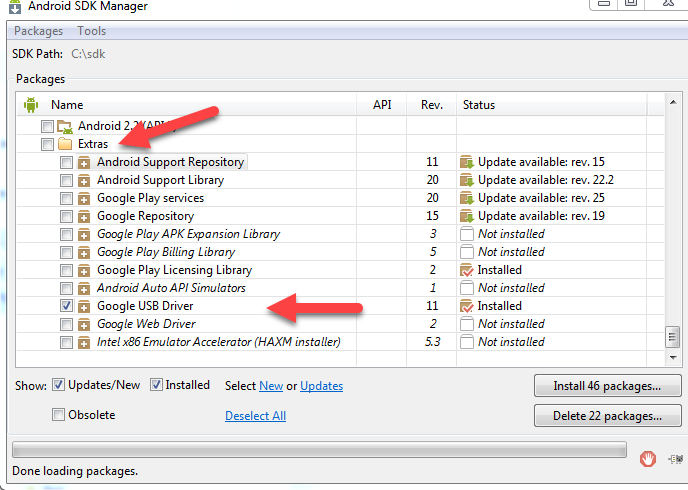688x490 pixels.
Task: Click not-installed status icon for Google Web Driver
Action: (467, 324)
